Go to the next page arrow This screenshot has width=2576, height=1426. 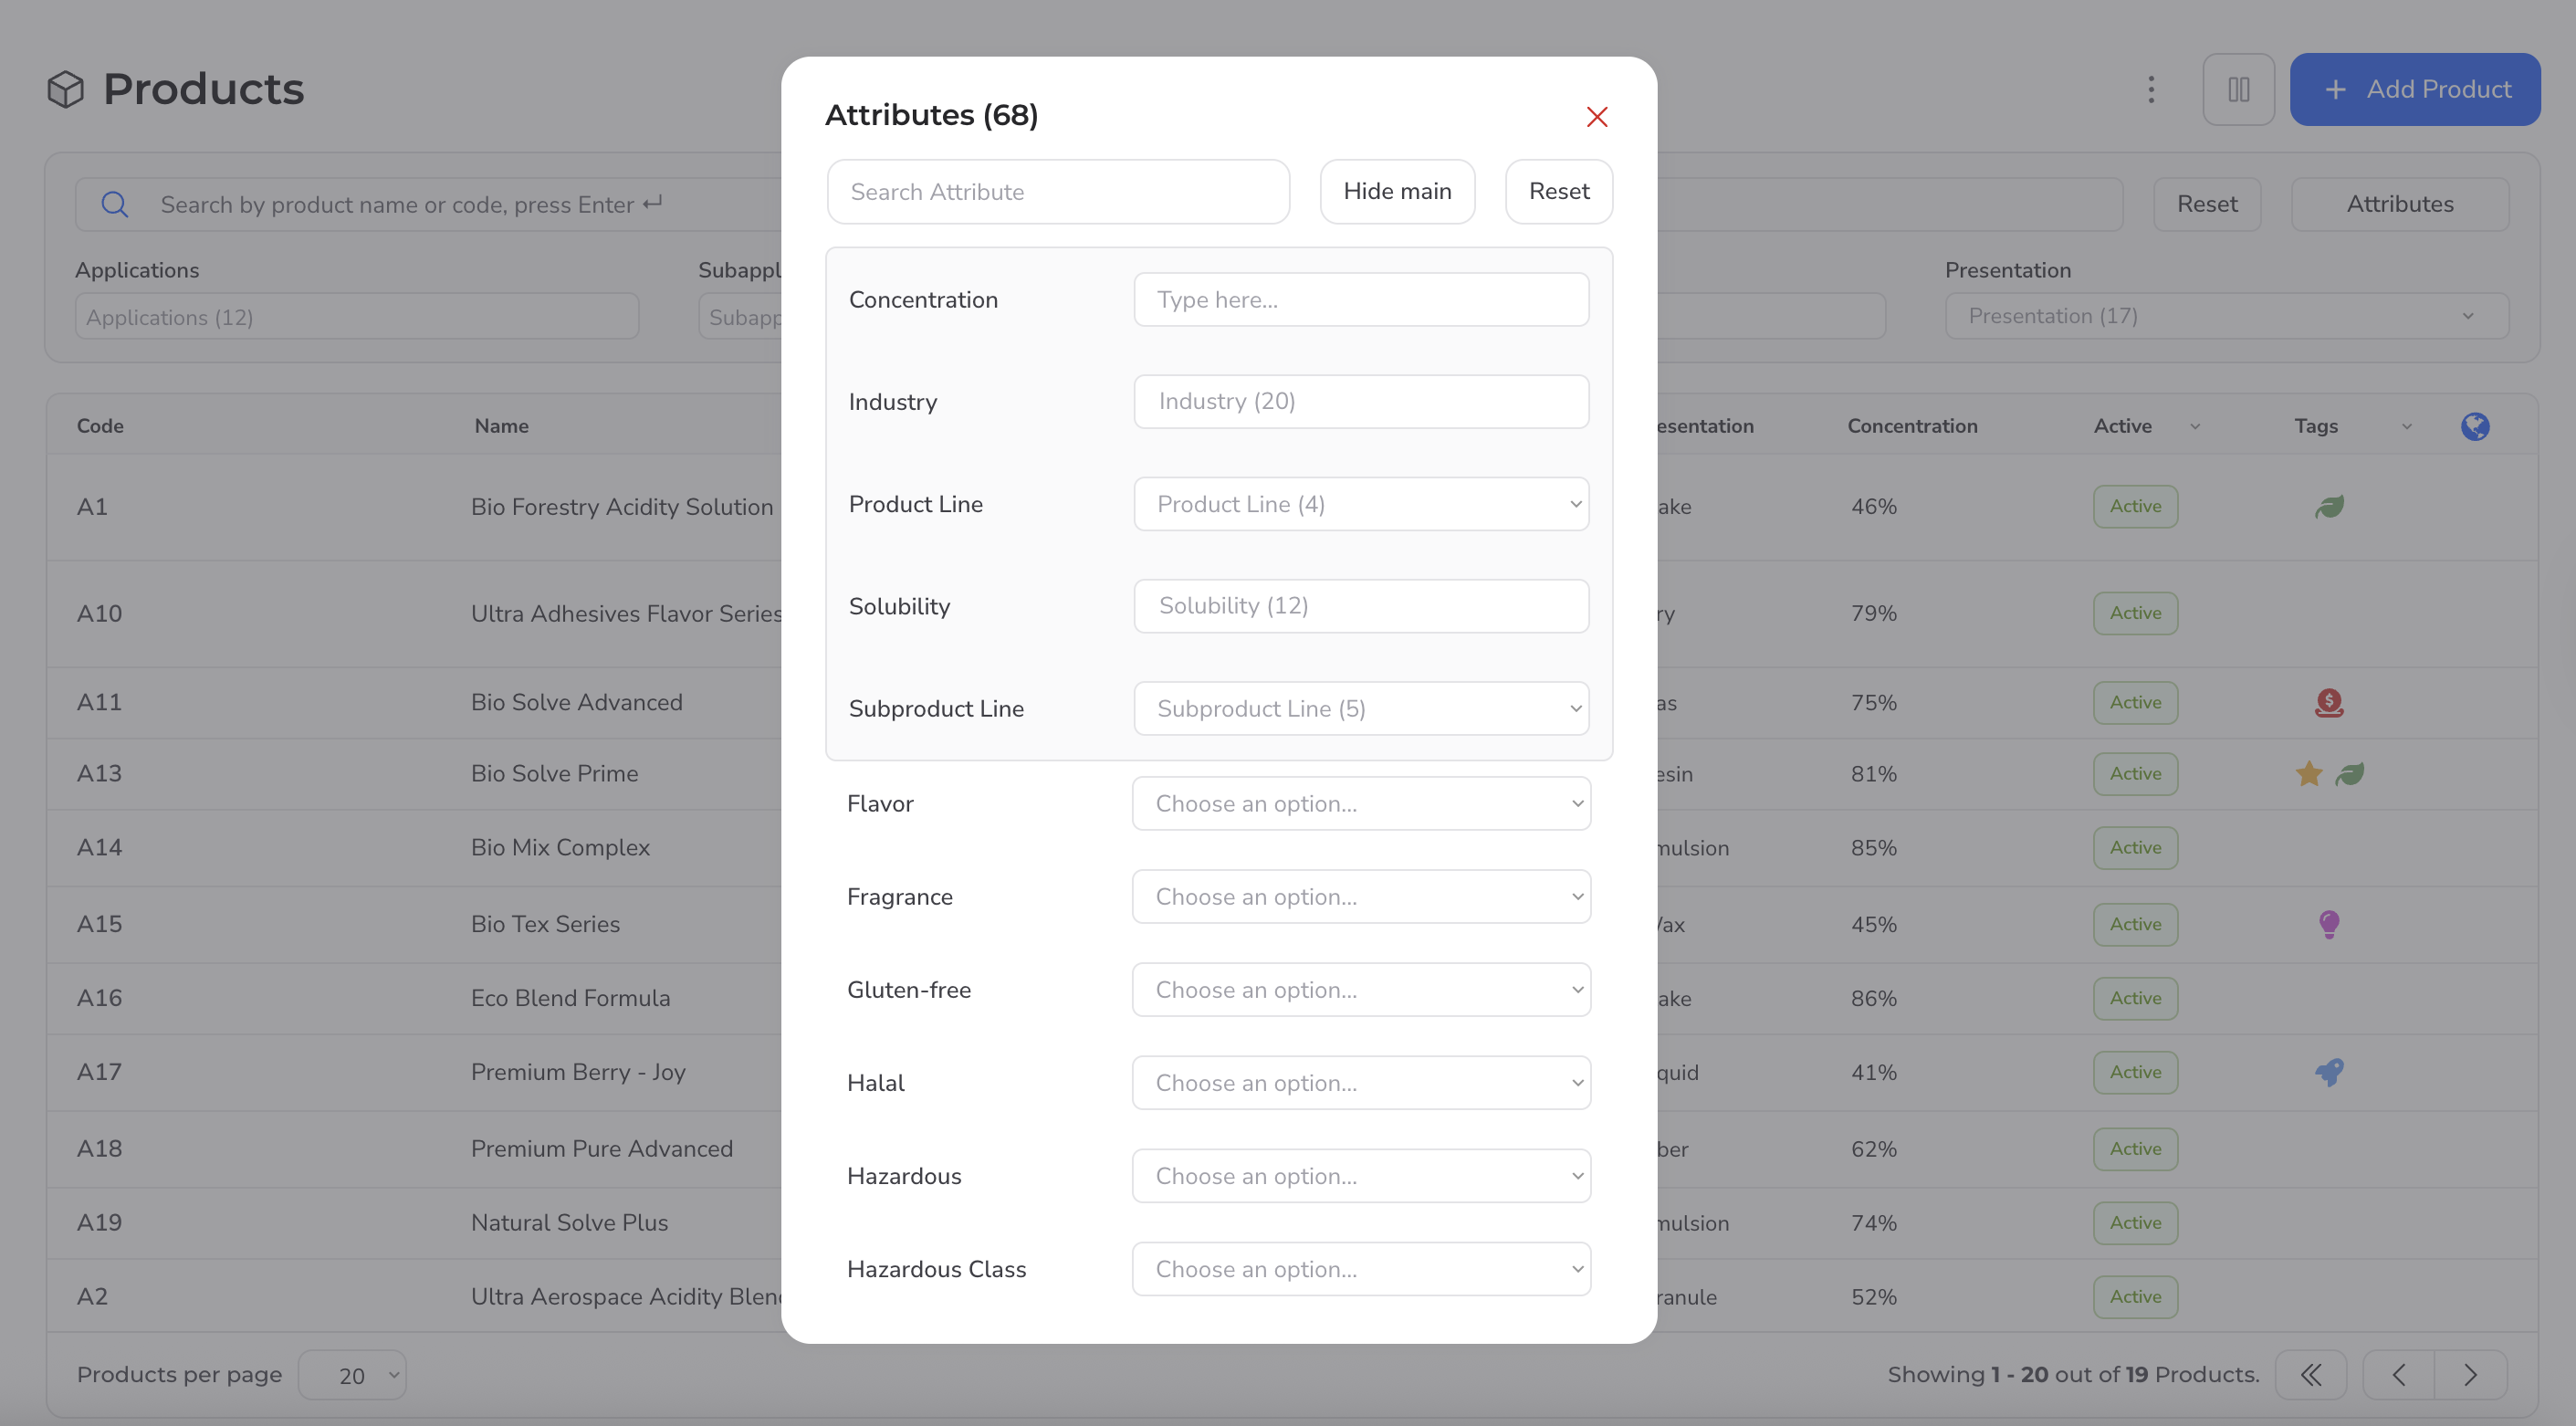click(2470, 1375)
